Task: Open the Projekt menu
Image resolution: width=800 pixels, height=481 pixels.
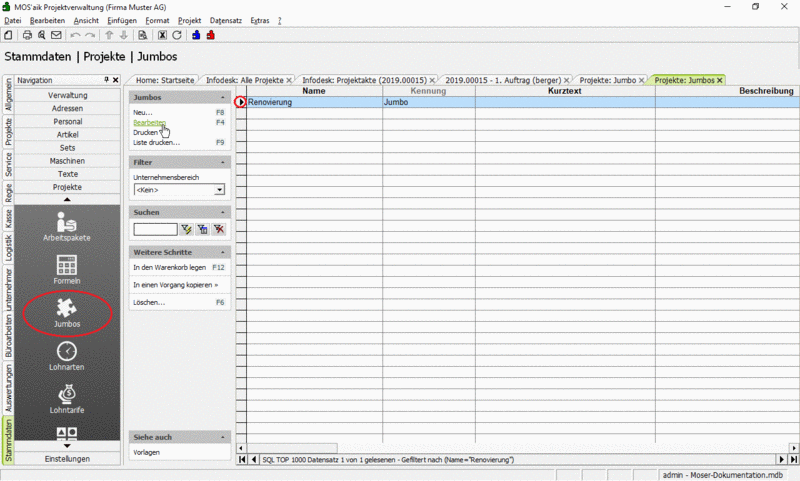Action: (x=189, y=20)
